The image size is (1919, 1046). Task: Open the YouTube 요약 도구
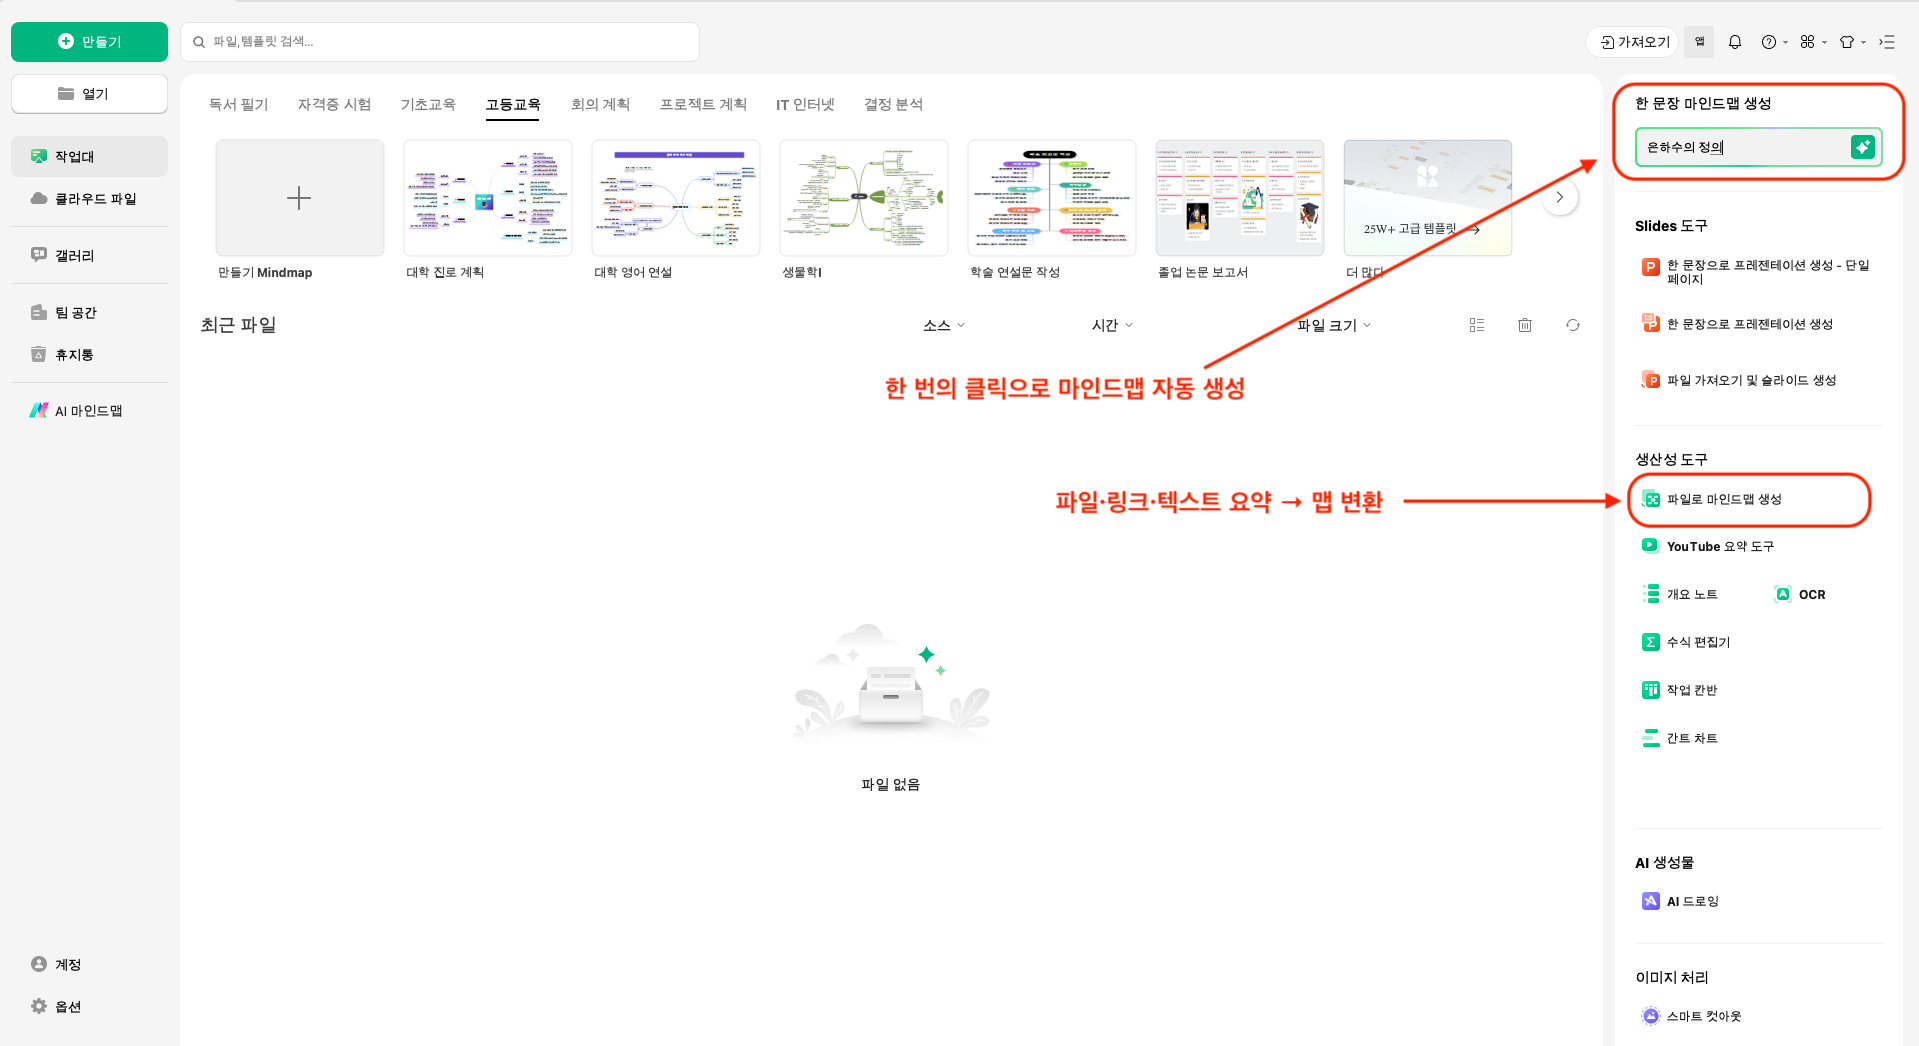tap(1719, 546)
